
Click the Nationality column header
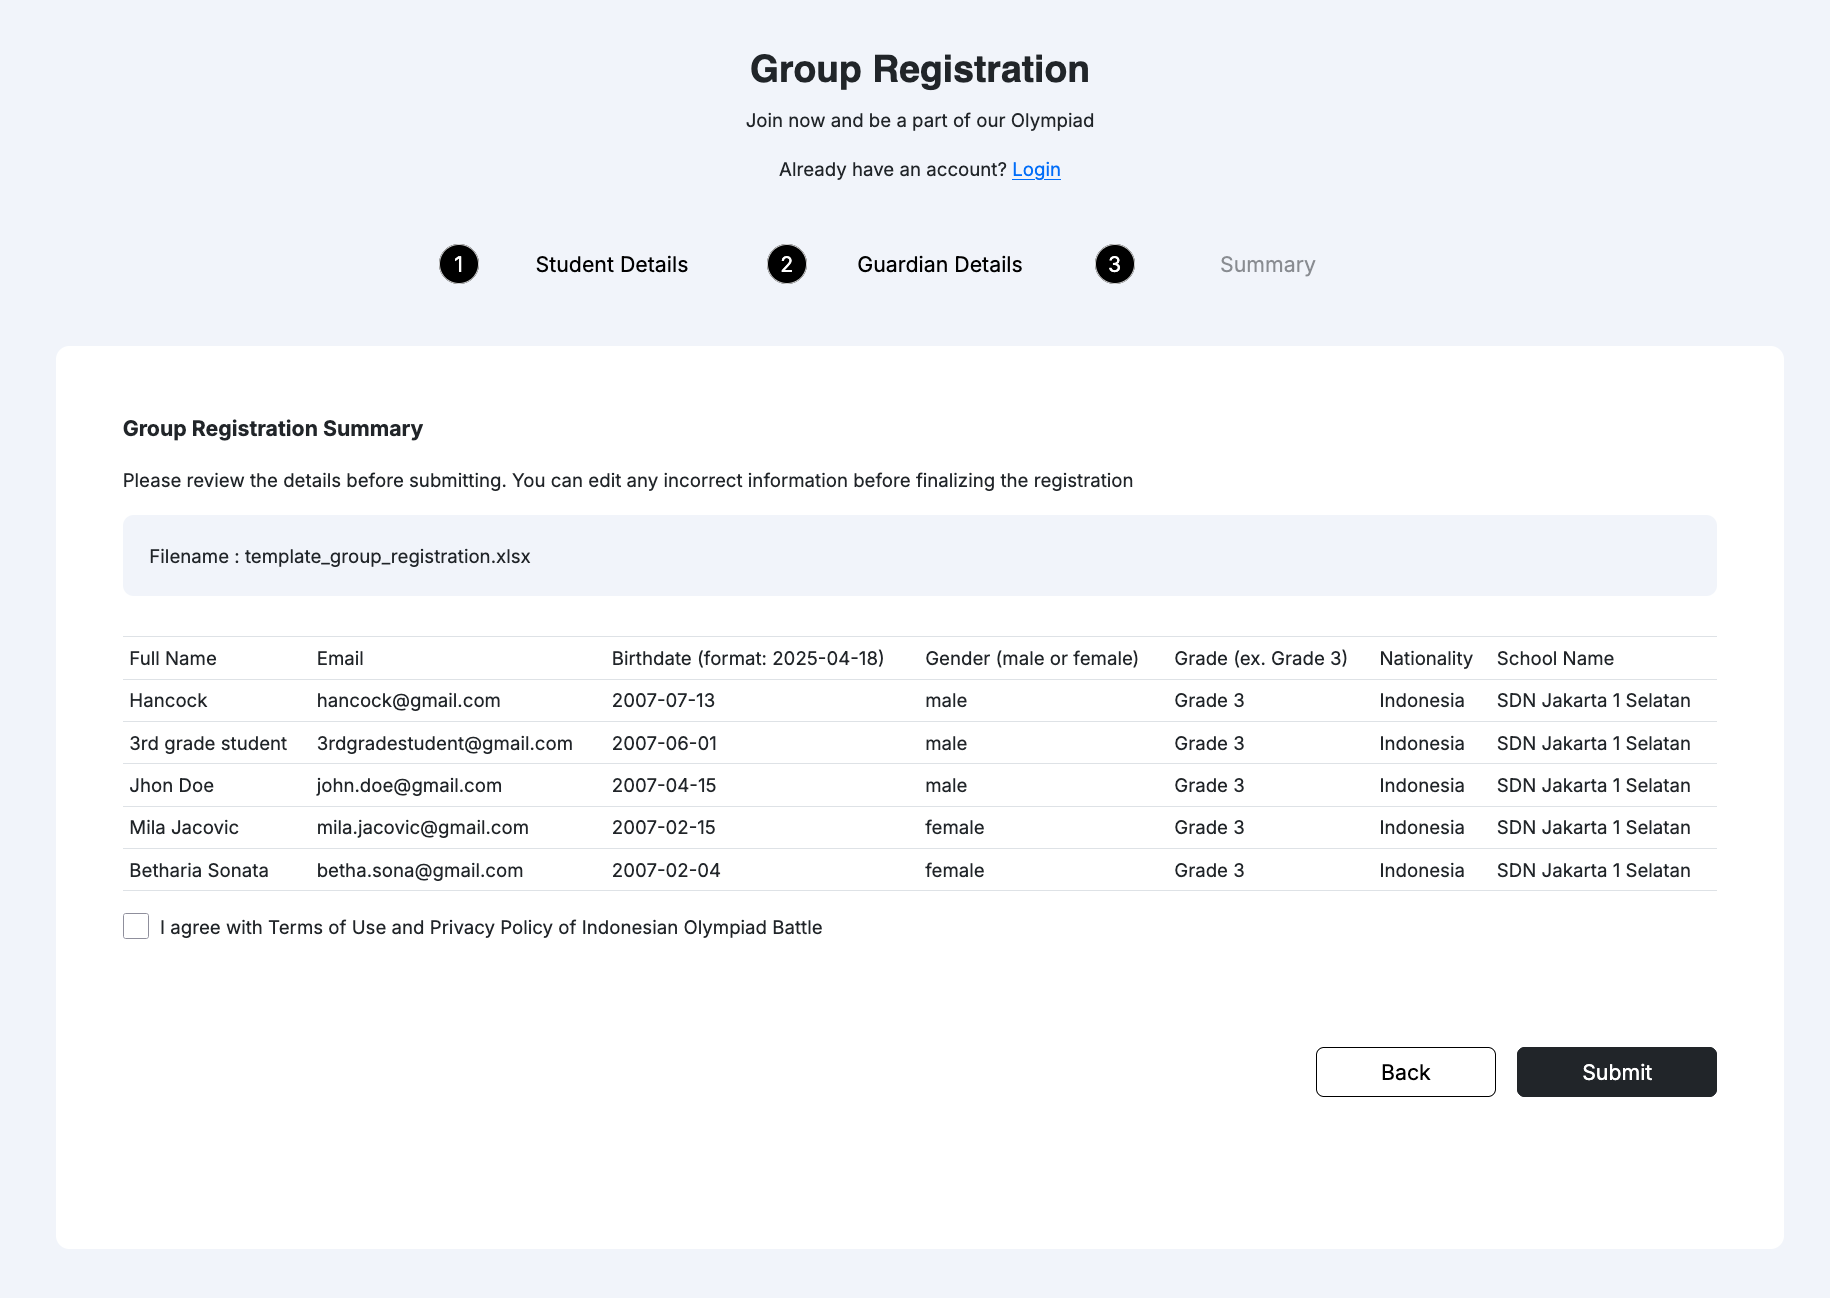(x=1425, y=659)
